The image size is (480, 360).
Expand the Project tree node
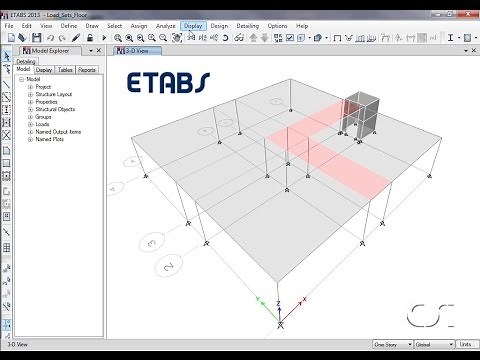tap(30, 87)
